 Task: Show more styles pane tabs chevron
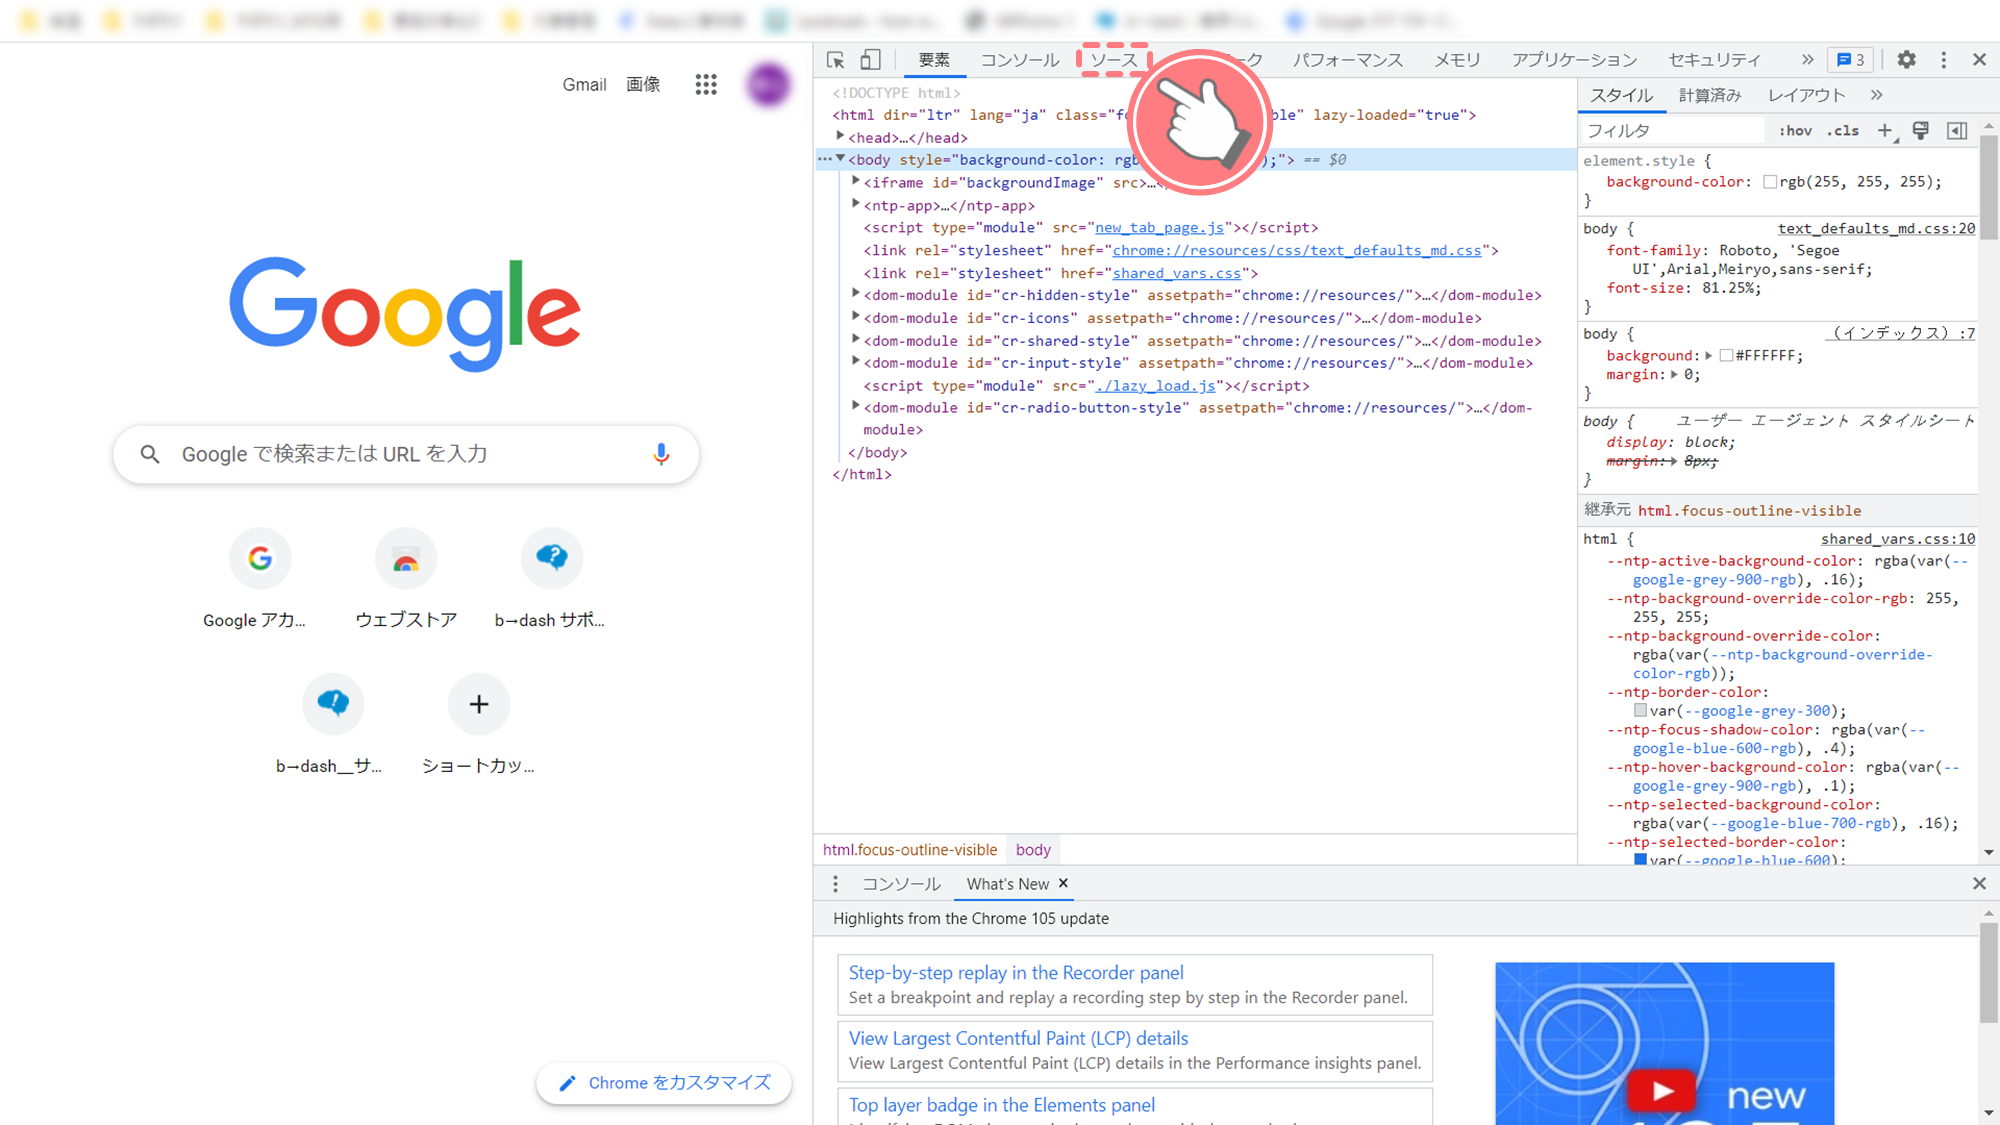point(1876,95)
